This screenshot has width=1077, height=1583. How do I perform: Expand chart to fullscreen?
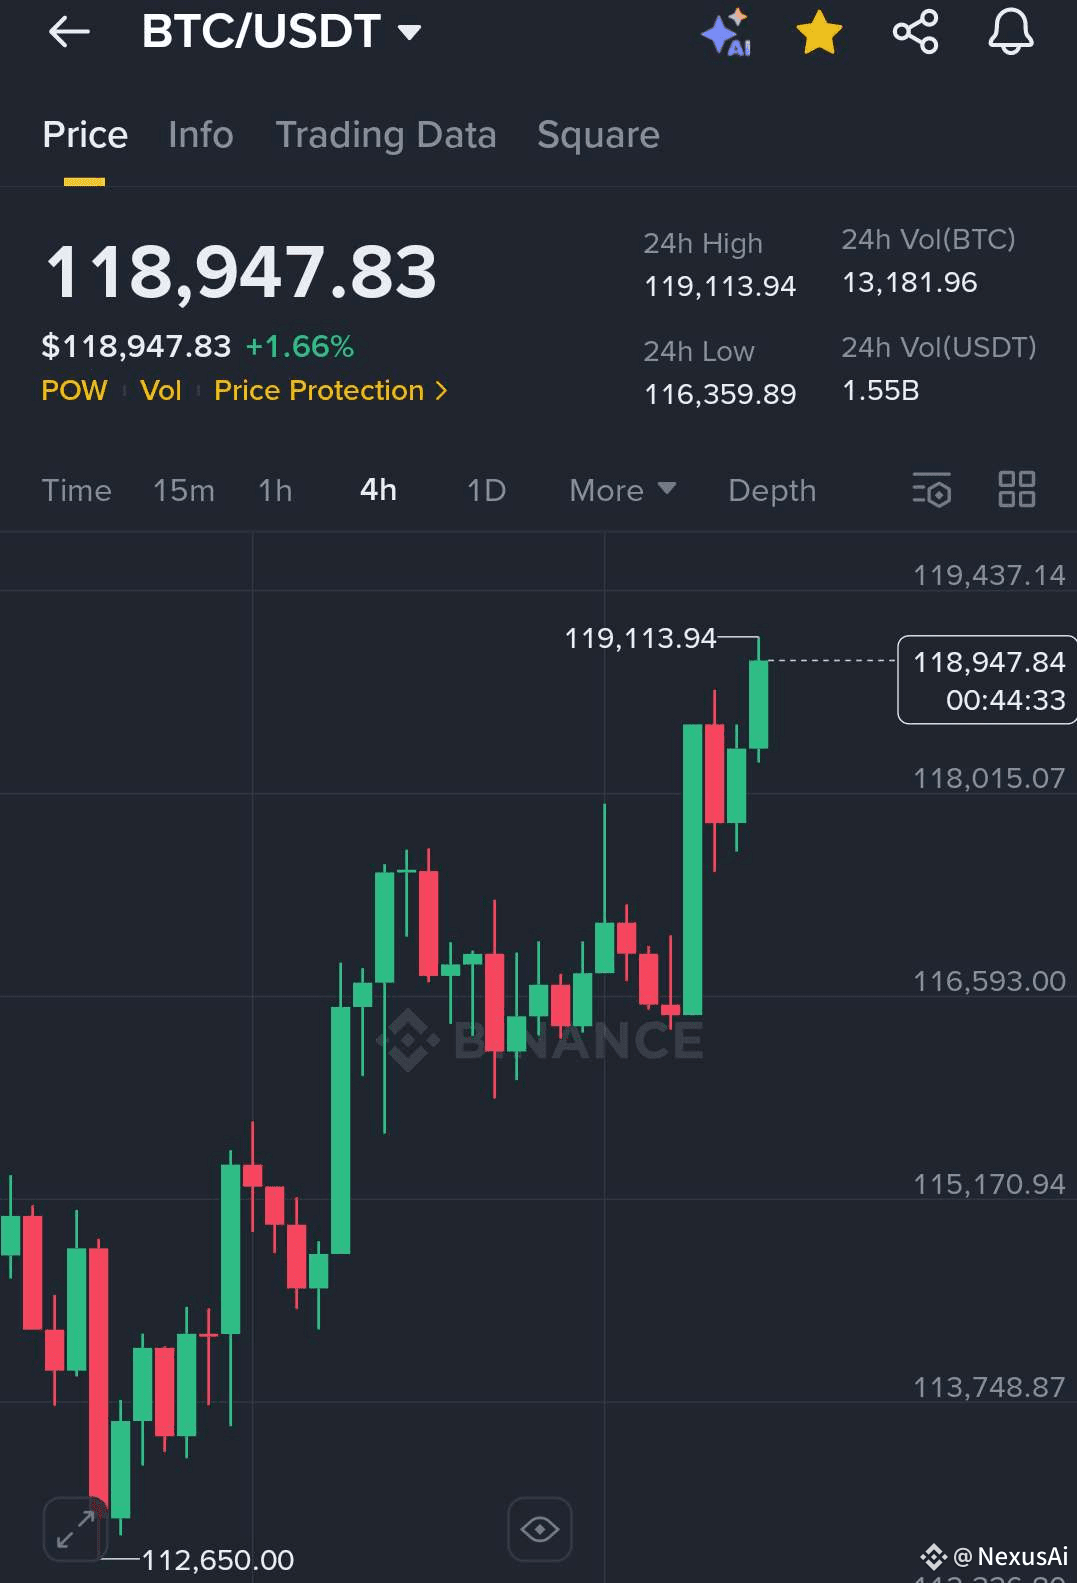tap(75, 1529)
